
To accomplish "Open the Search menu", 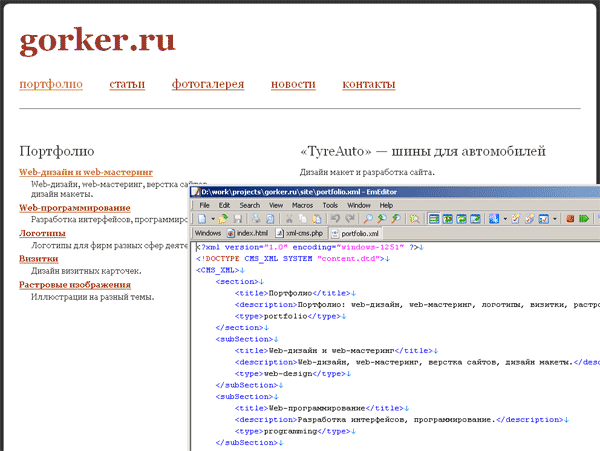I will (249, 205).
